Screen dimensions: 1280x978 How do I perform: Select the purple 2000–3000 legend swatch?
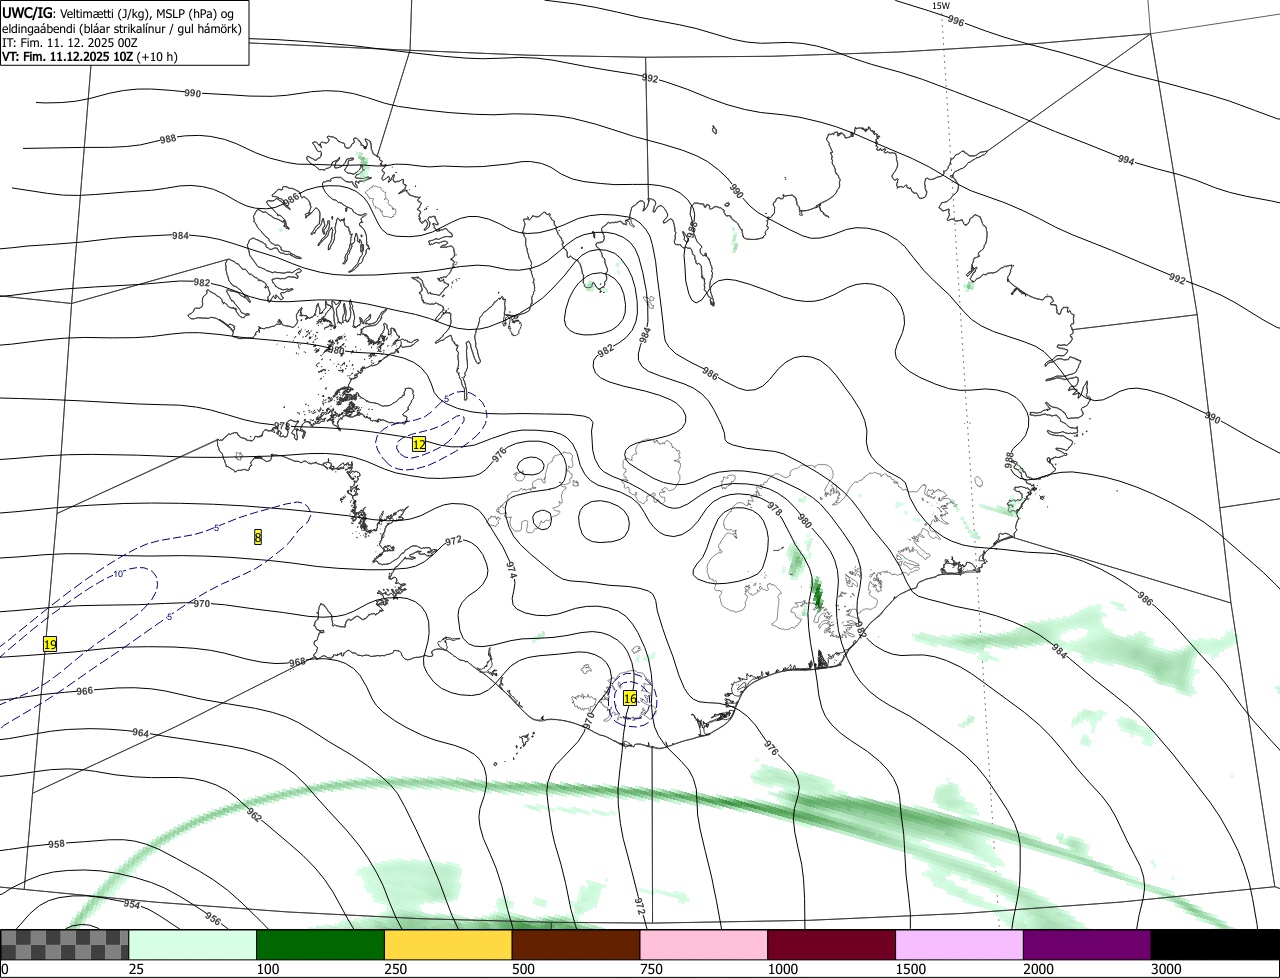click(1087, 945)
